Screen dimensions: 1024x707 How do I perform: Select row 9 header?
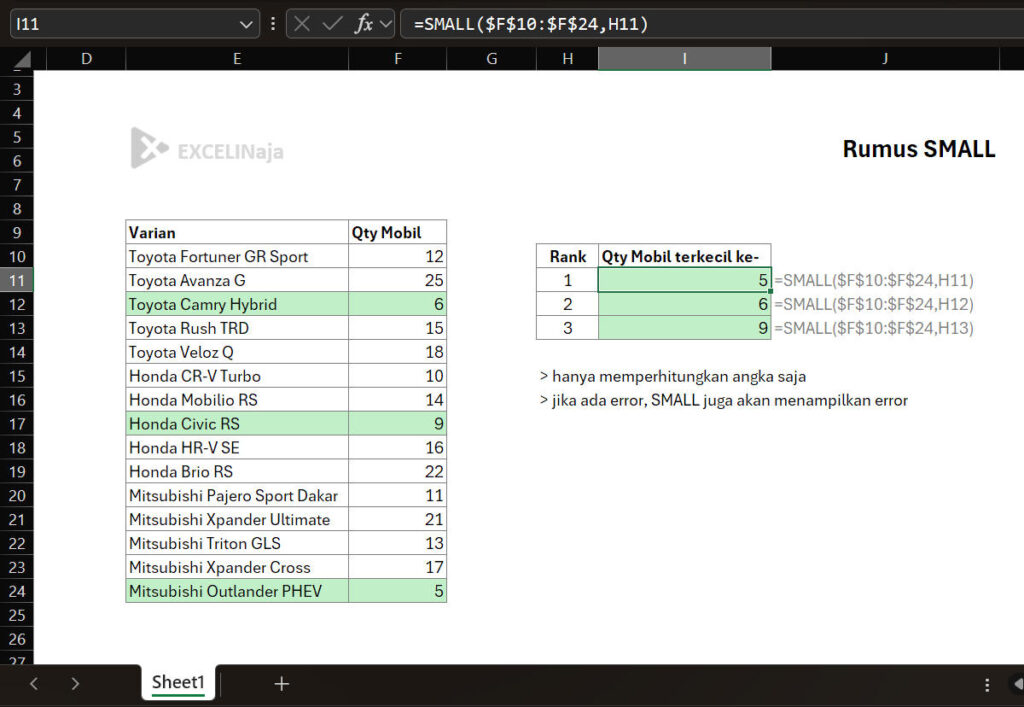(x=17, y=233)
